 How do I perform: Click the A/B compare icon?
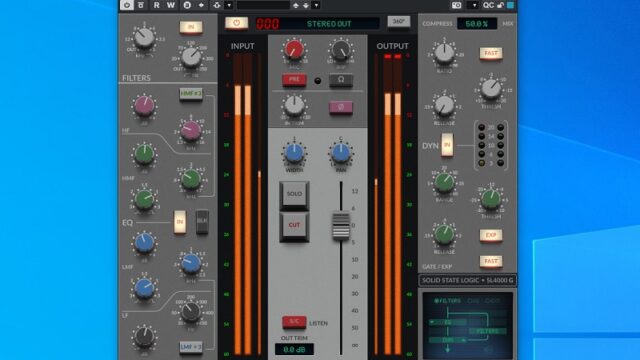tap(187, 5)
